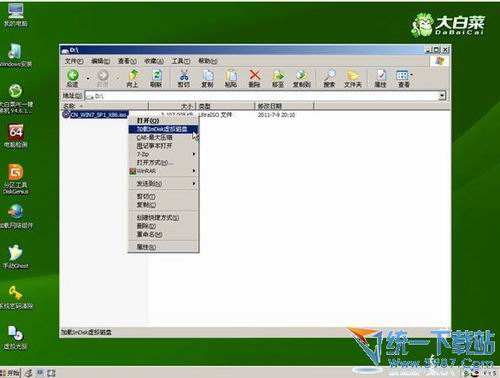Screen dimensions: 500x378
Task: Click the Cut scissors icon (剪切)
Action: coord(184,78)
